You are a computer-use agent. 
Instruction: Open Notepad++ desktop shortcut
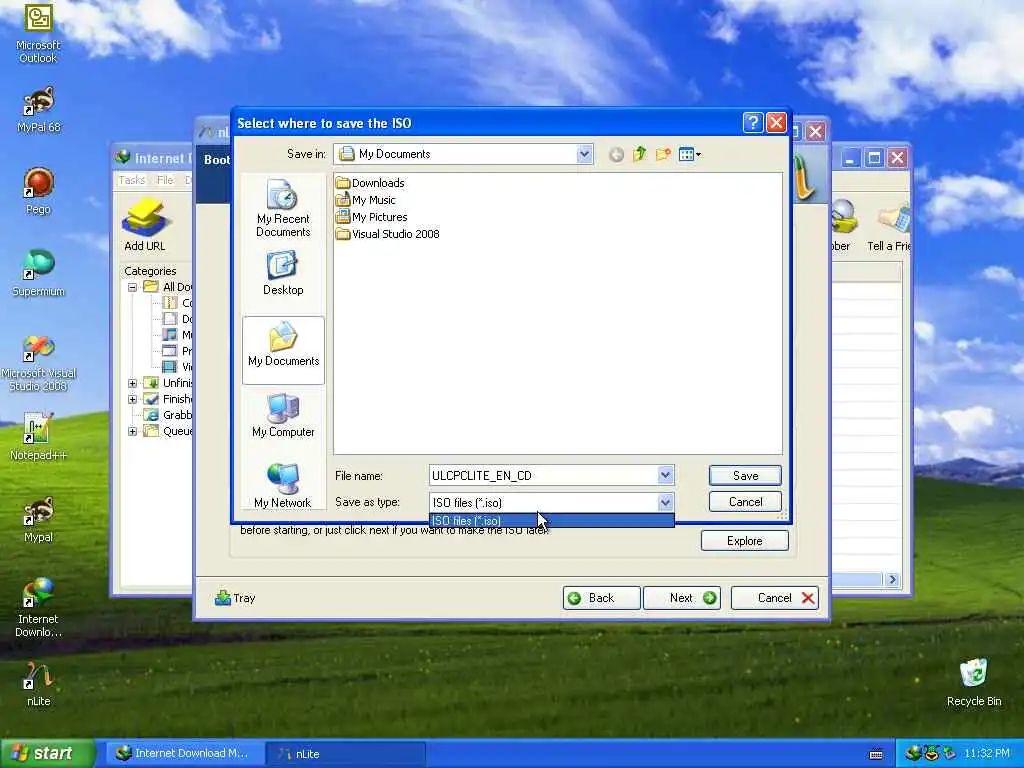coord(39,436)
